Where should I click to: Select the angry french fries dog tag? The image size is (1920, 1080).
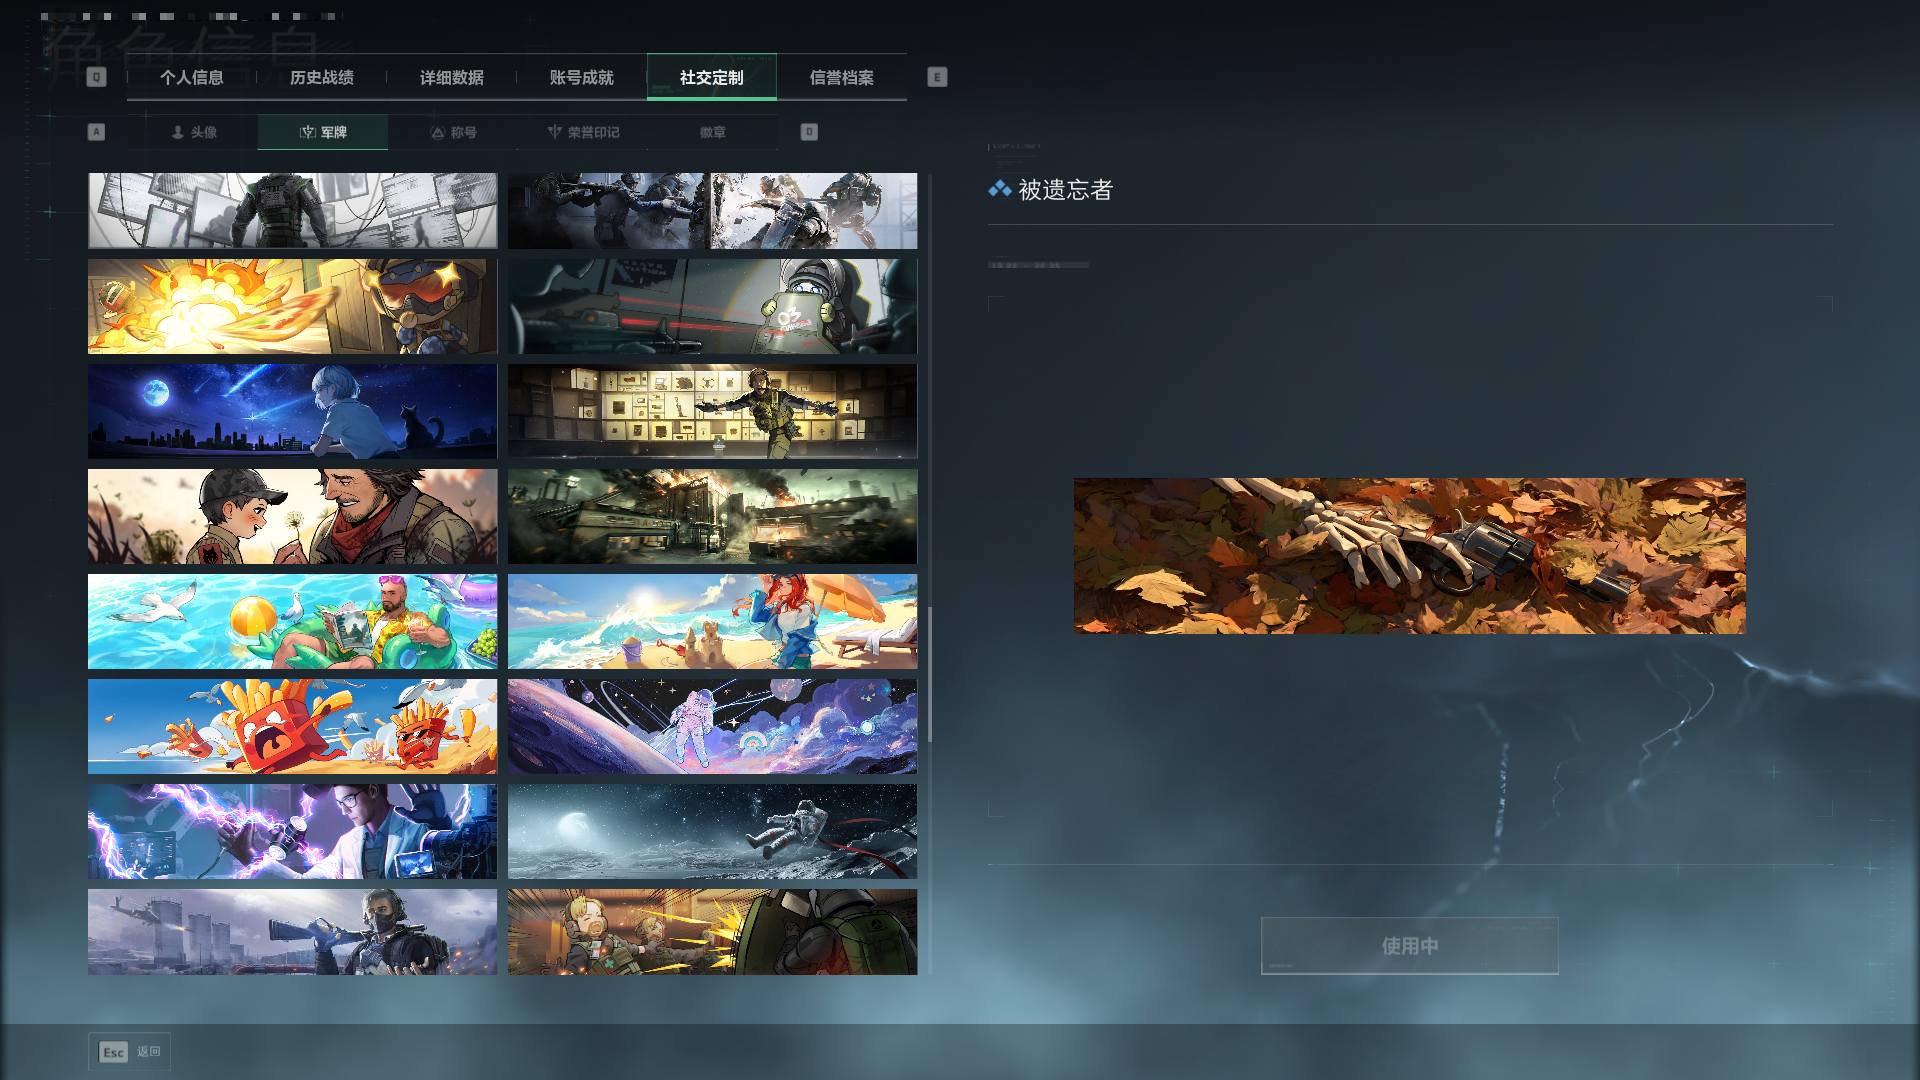(x=292, y=726)
